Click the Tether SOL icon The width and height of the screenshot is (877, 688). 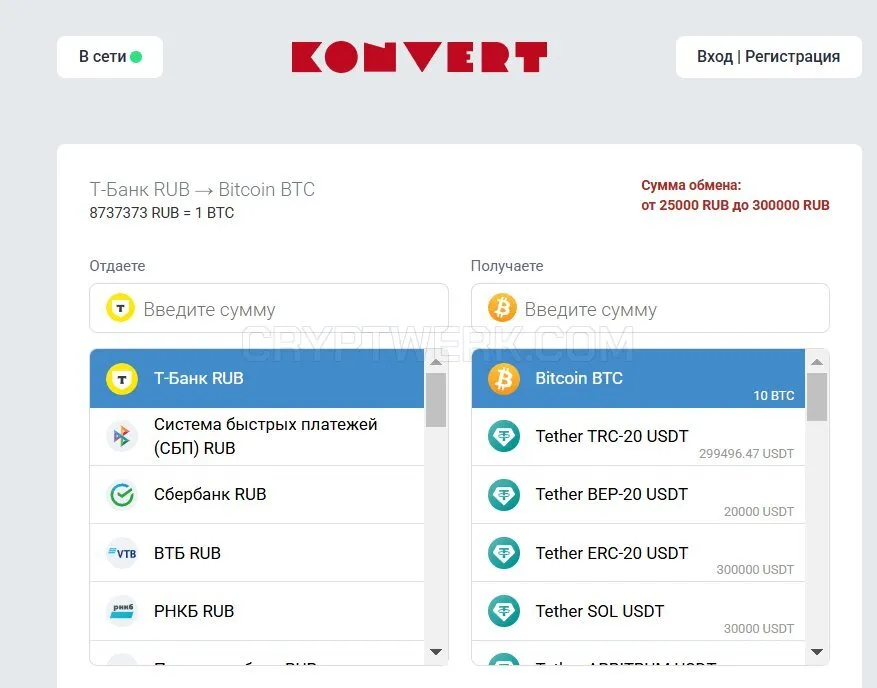[x=503, y=611]
